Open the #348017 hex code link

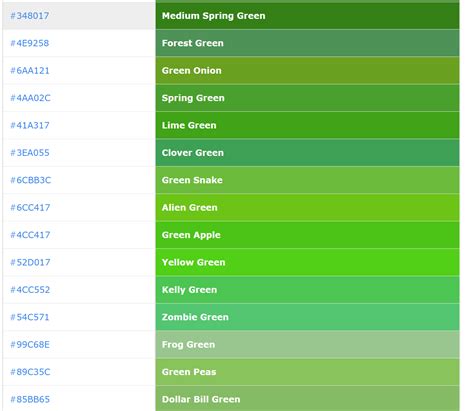coord(30,16)
